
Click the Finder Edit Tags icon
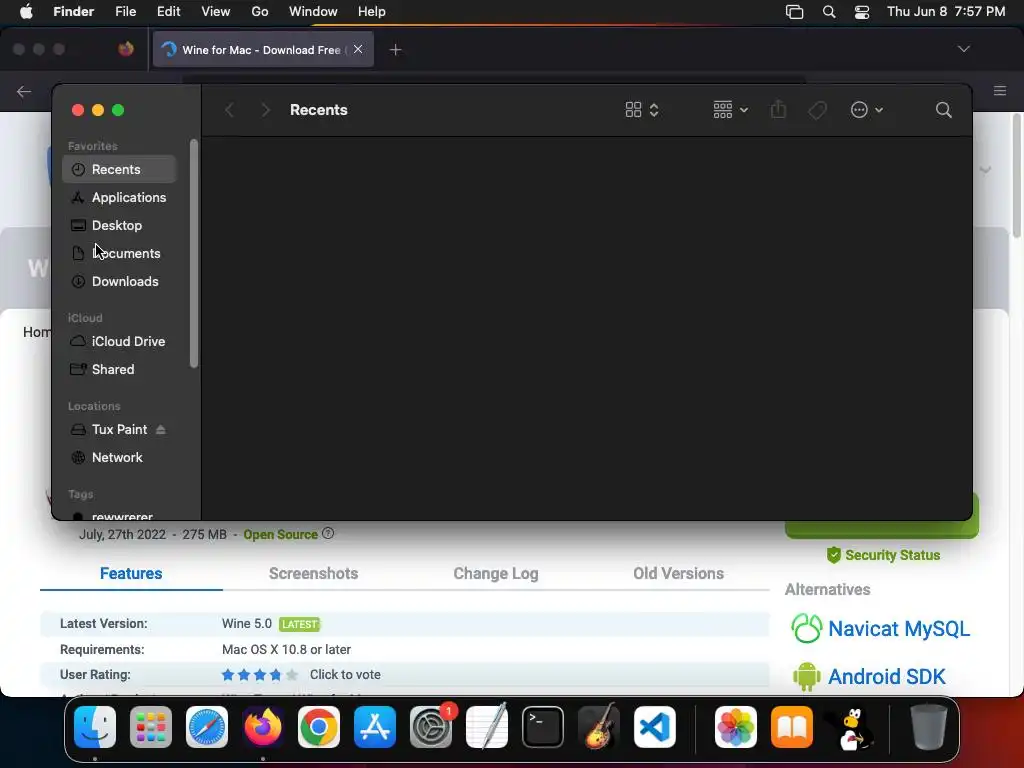click(x=817, y=110)
